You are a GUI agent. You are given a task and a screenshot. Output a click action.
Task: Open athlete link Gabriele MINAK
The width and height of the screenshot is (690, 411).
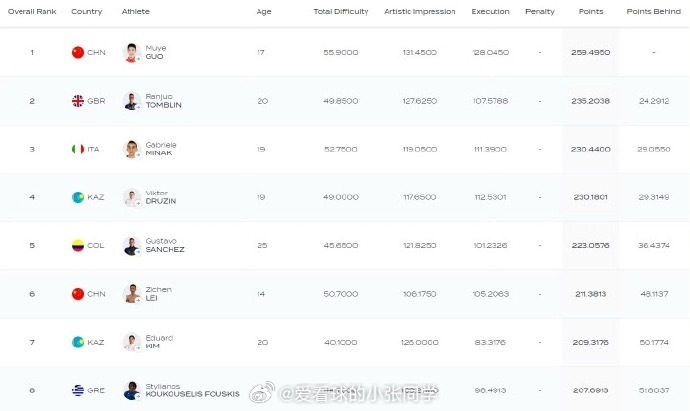[161, 149]
